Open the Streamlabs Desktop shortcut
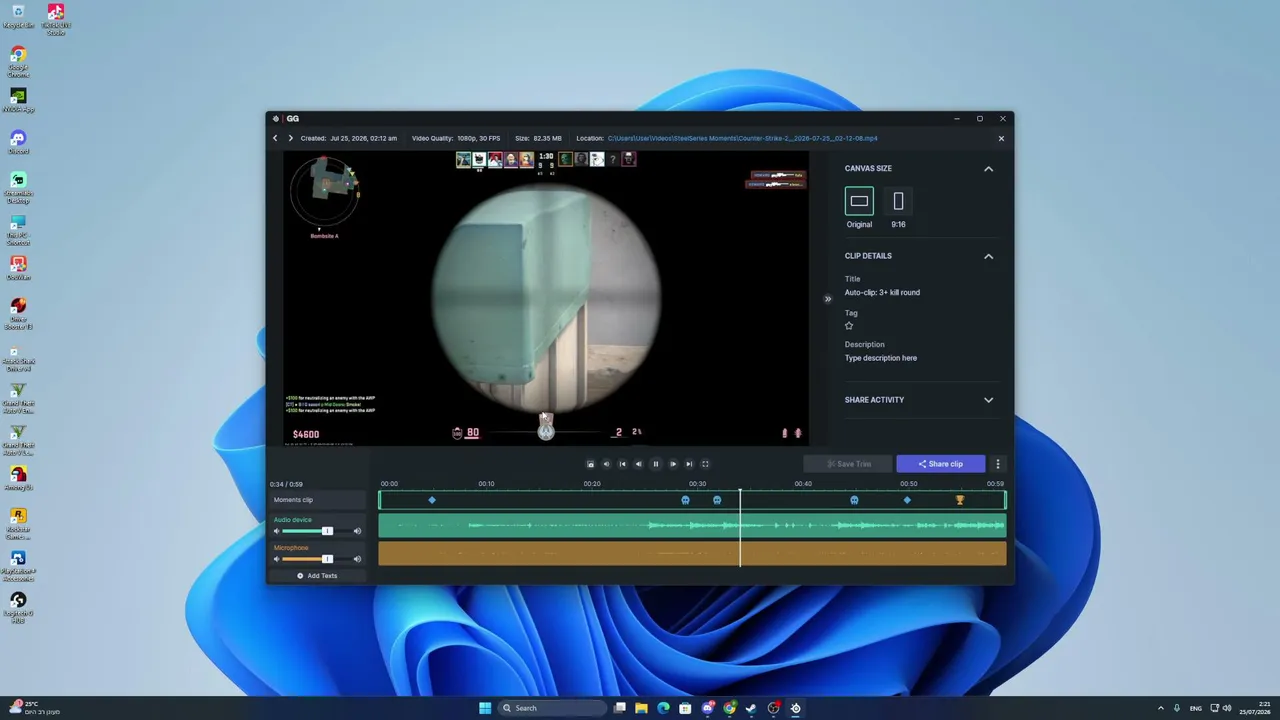Screen dimensions: 1280x720 click(x=18, y=187)
